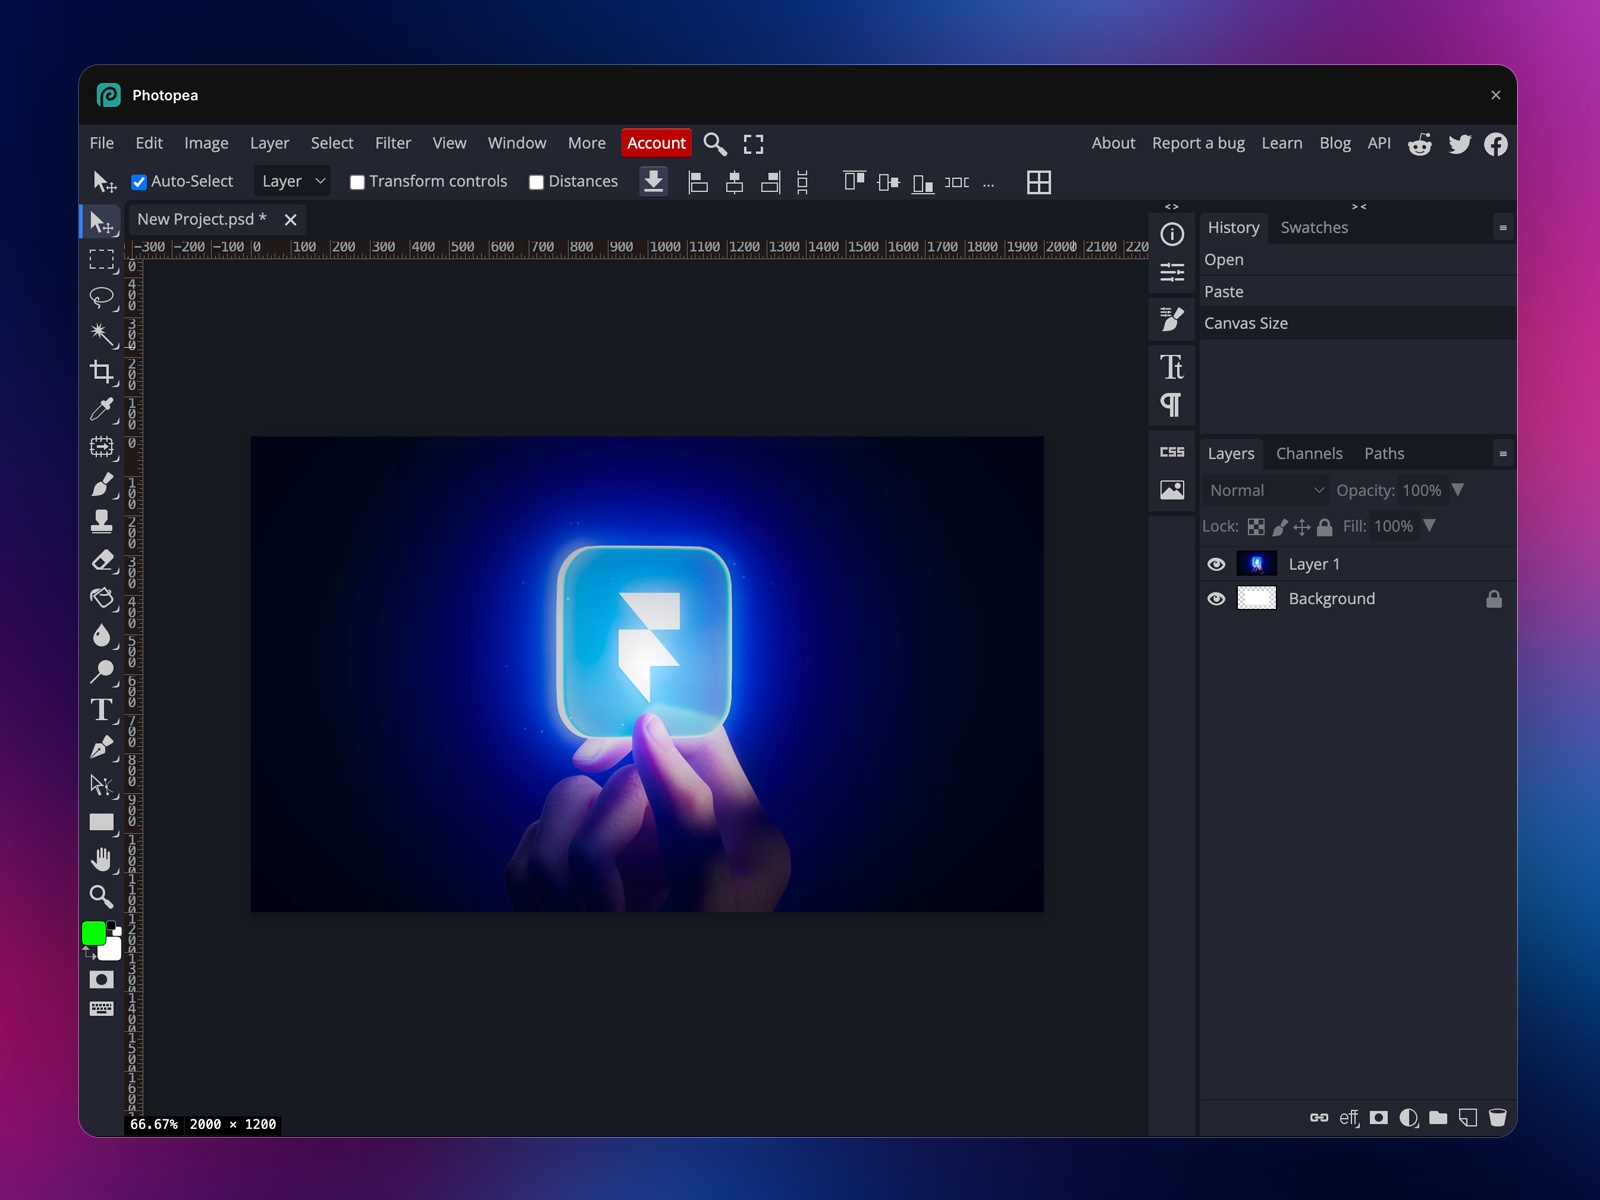Screen dimensions: 1600x1200
Task: Click the foreground color swatch
Action: coord(93,933)
